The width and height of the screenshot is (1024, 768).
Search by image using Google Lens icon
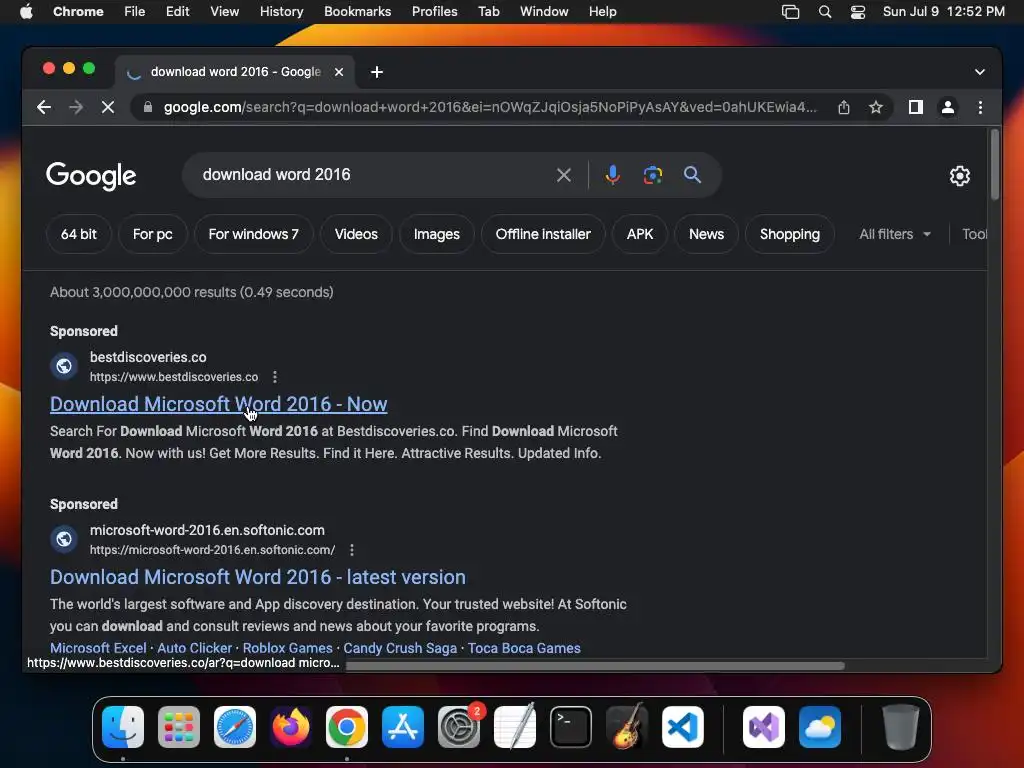pos(652,175)
